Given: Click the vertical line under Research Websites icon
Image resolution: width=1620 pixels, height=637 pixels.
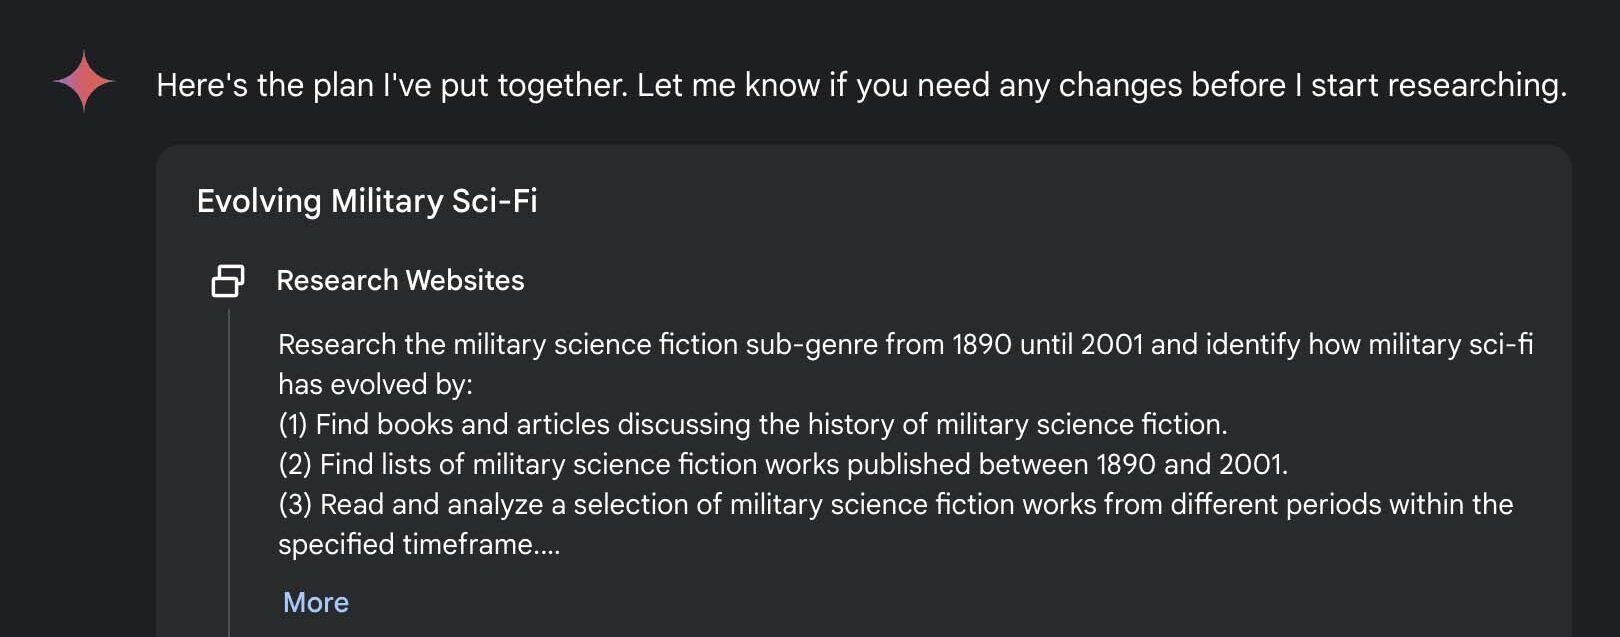Looking at the screenshot, I should click(x=229, y=470).
